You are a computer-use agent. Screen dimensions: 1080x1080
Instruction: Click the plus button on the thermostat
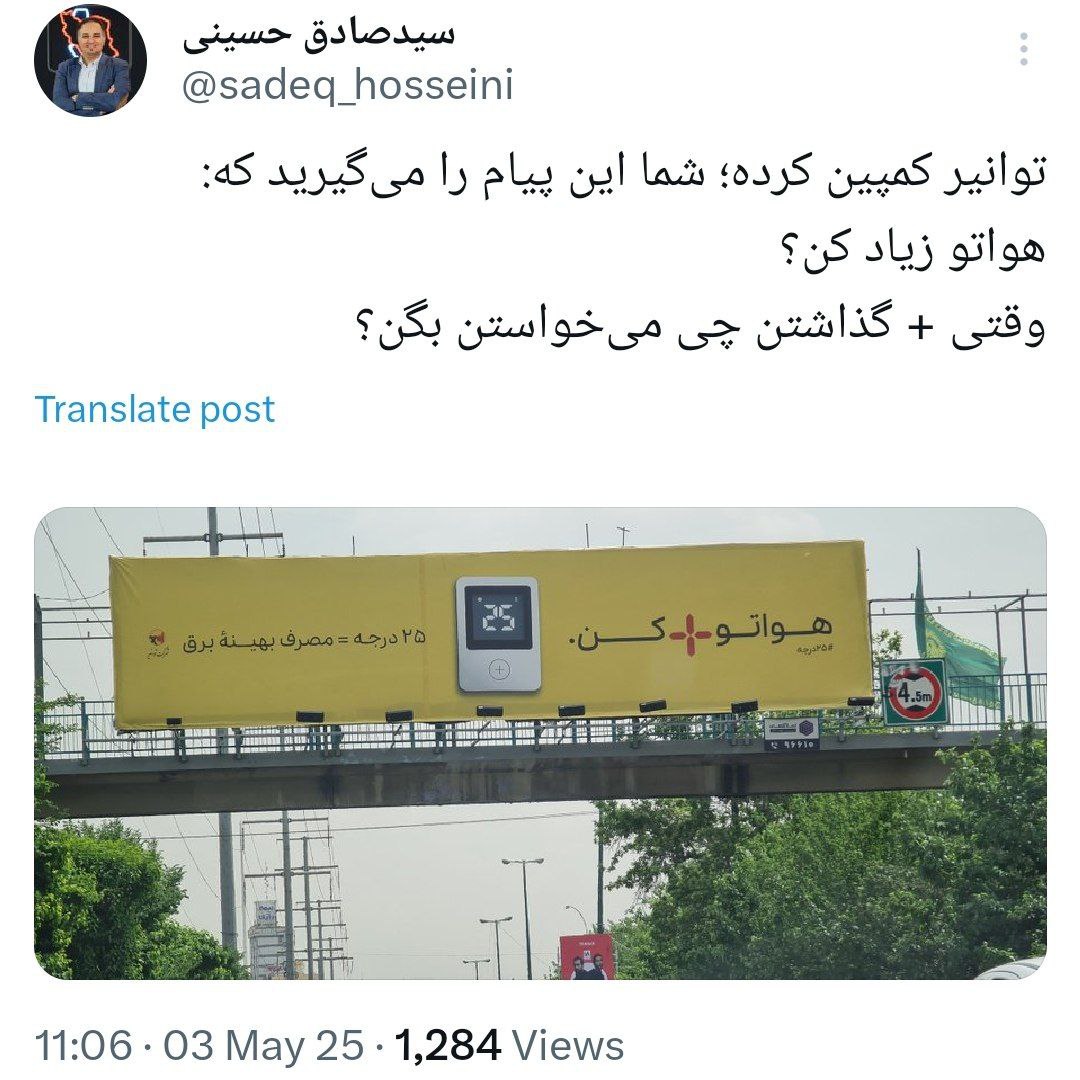(499, 669)
